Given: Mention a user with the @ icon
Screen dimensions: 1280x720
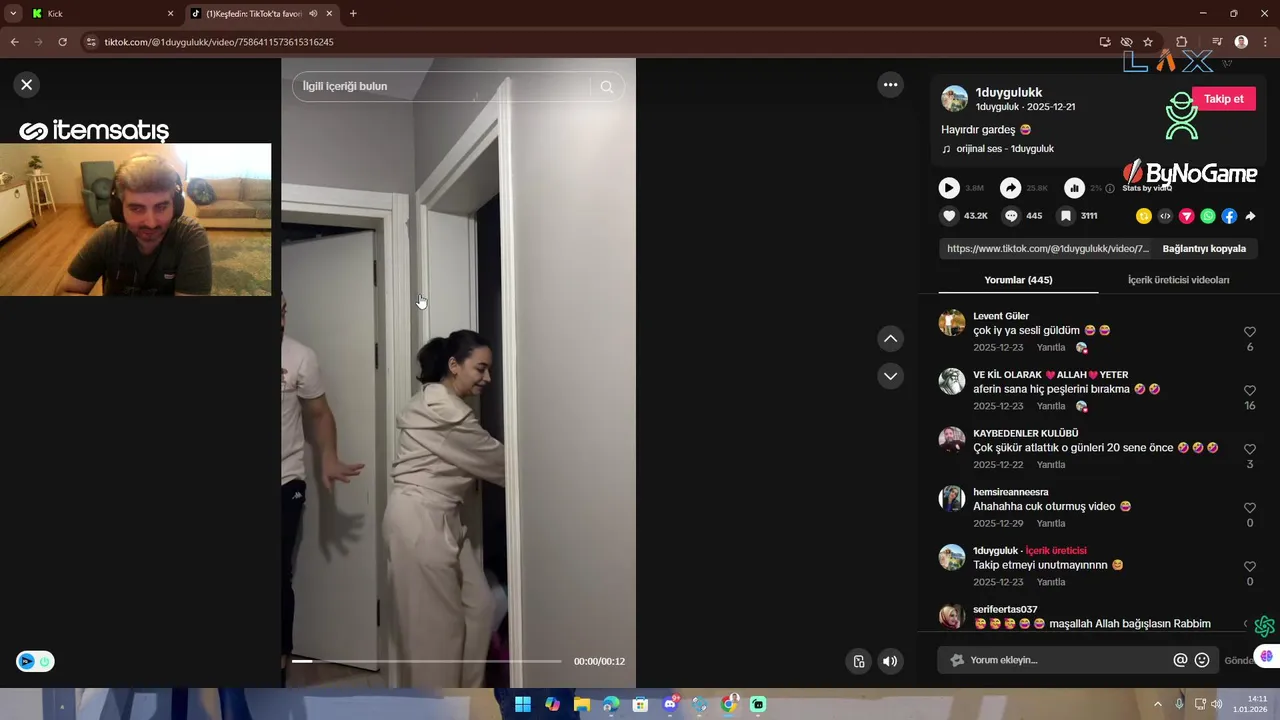Looking at the screenshot, I should [x=1180, y=660].
